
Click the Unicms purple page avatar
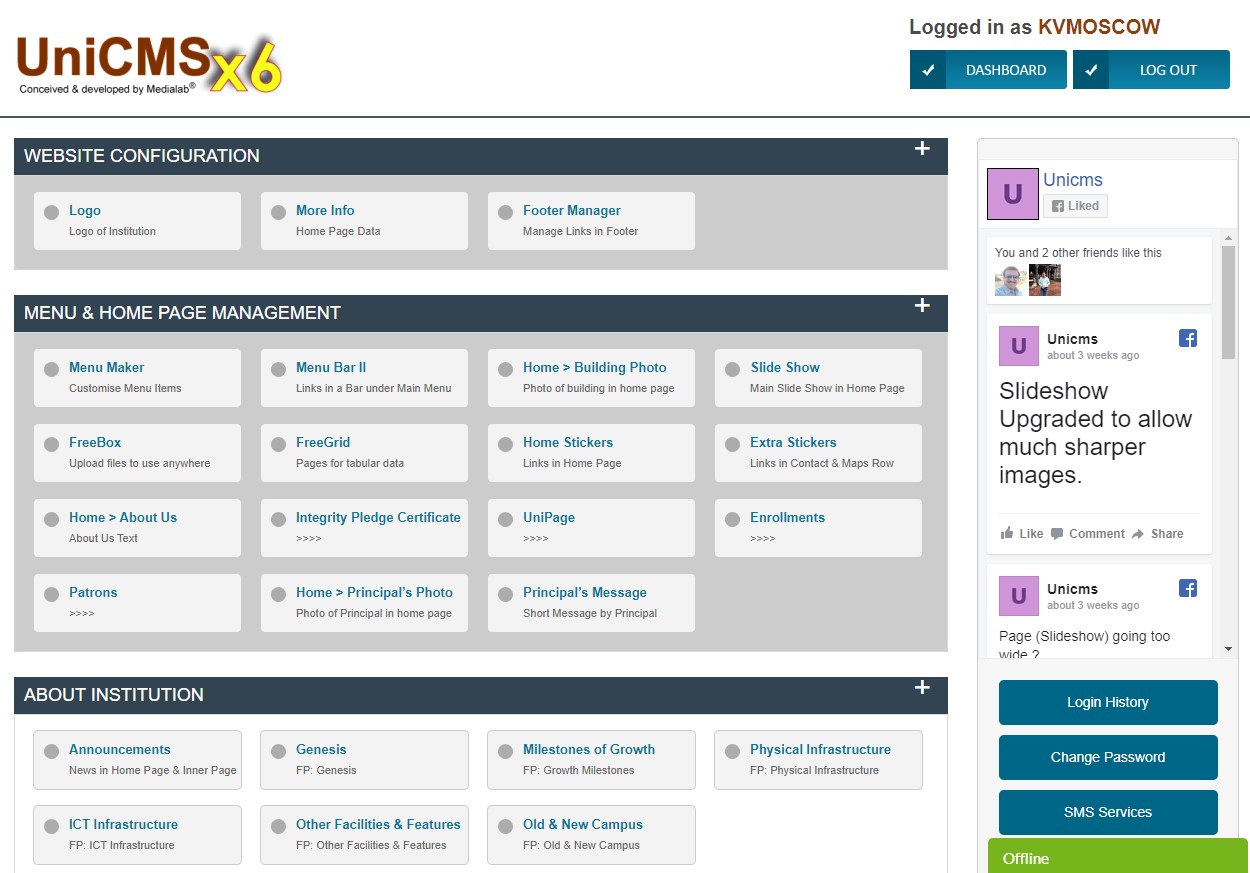click(1013, 194)
